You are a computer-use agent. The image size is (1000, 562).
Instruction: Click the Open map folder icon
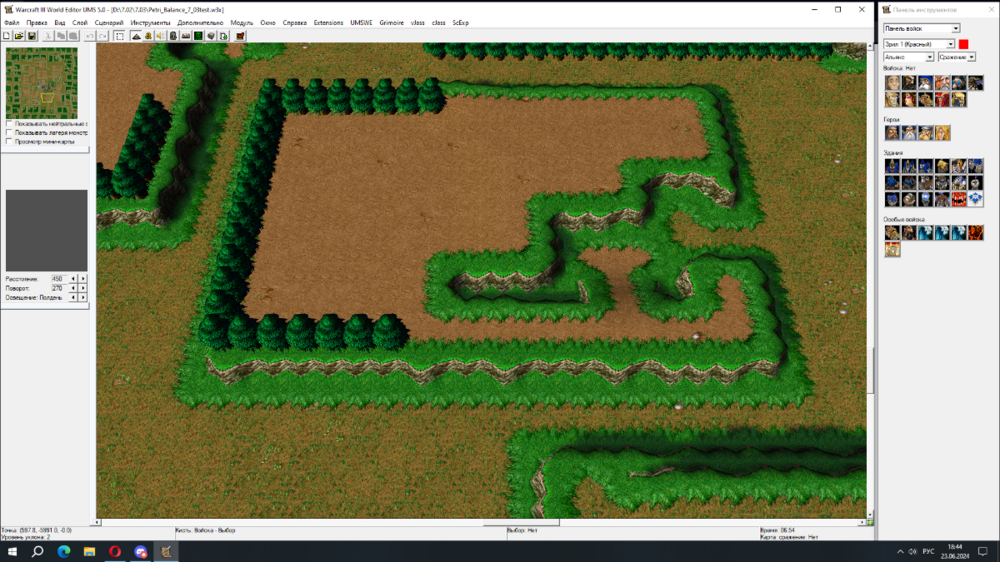[x=19, y=36]
